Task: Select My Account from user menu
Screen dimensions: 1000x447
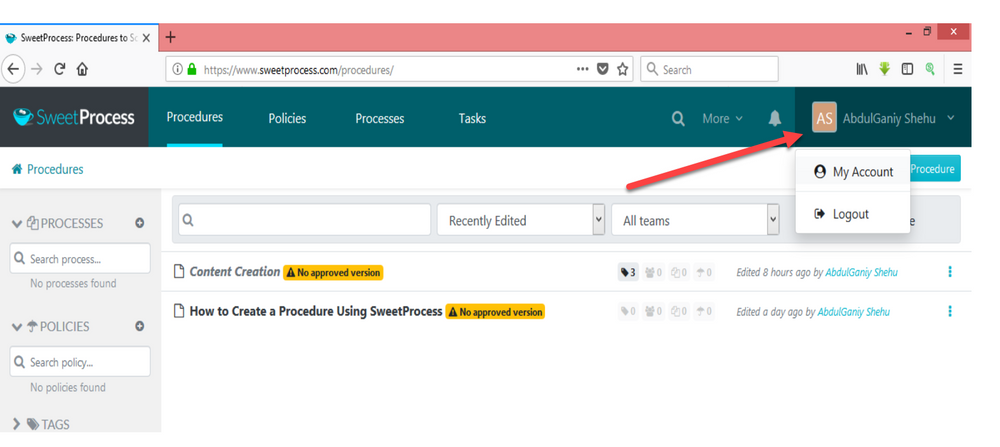Action: coord(853,172)
